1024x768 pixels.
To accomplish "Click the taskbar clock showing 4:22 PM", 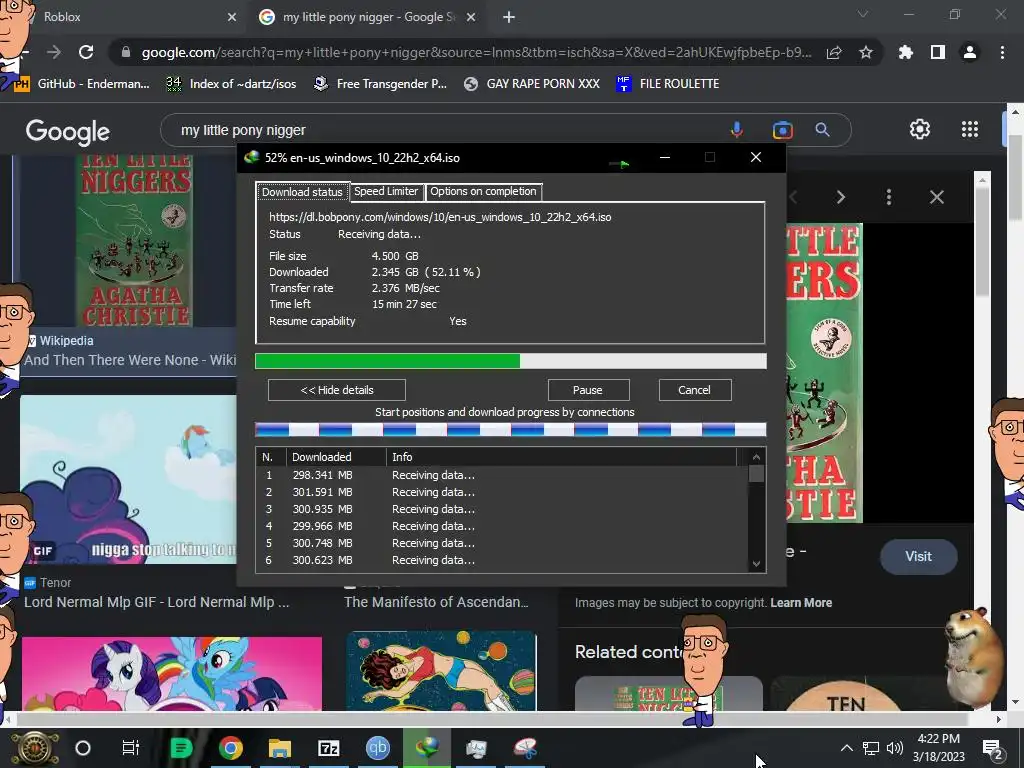I will tap(938, 748).
